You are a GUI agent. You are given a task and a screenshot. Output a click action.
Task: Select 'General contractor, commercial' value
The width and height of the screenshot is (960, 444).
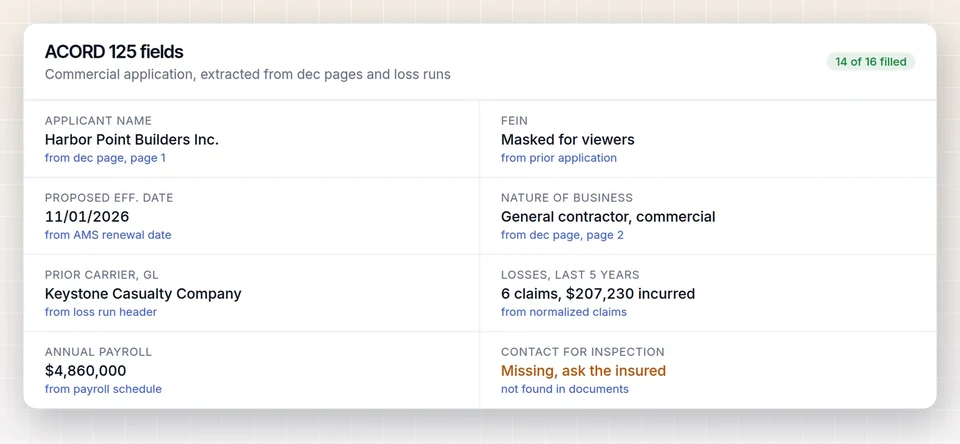coord(608,217)
